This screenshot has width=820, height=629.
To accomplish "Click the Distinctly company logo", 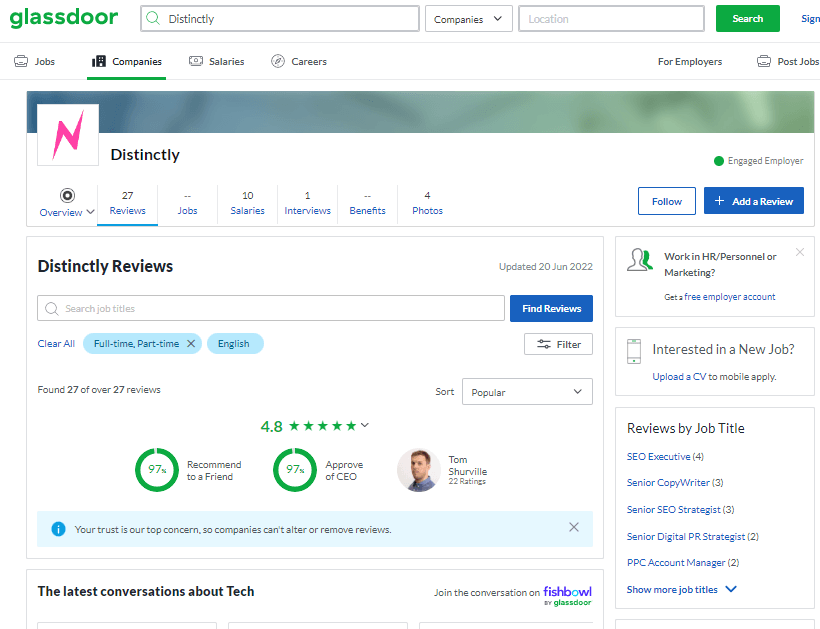I will coord(68,135).
